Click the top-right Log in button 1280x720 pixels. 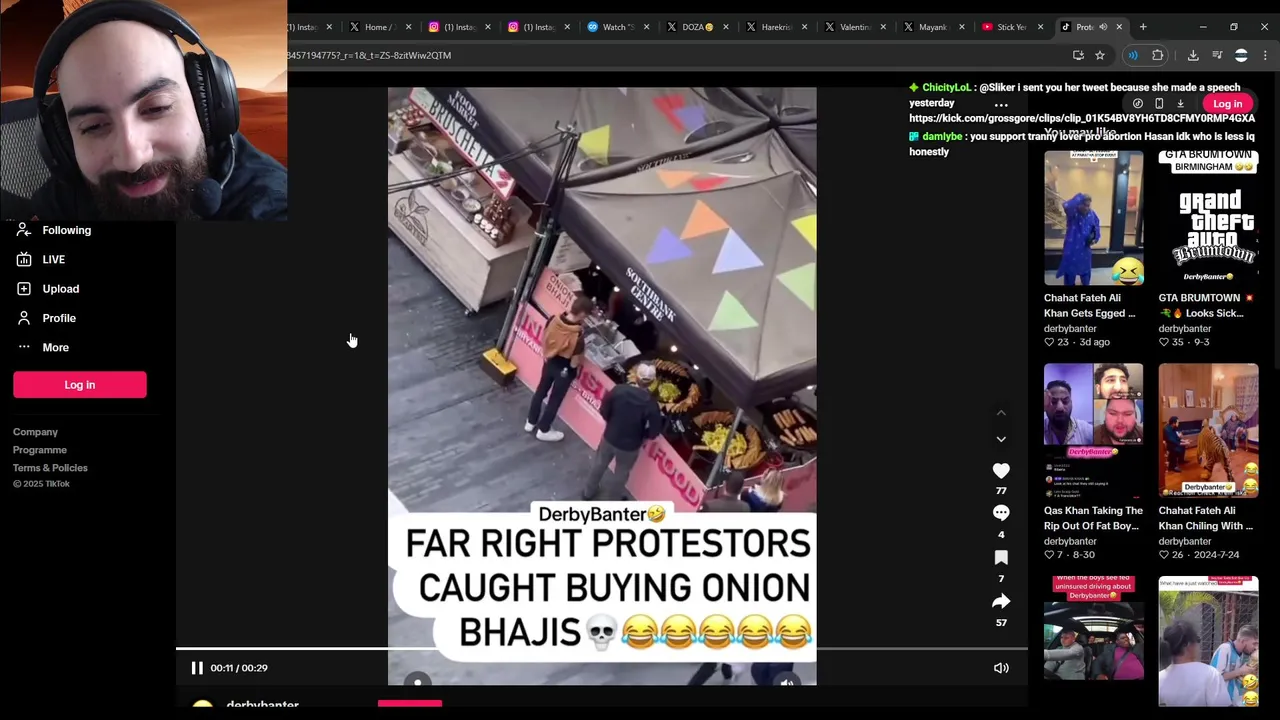(x=1227, y=104)
